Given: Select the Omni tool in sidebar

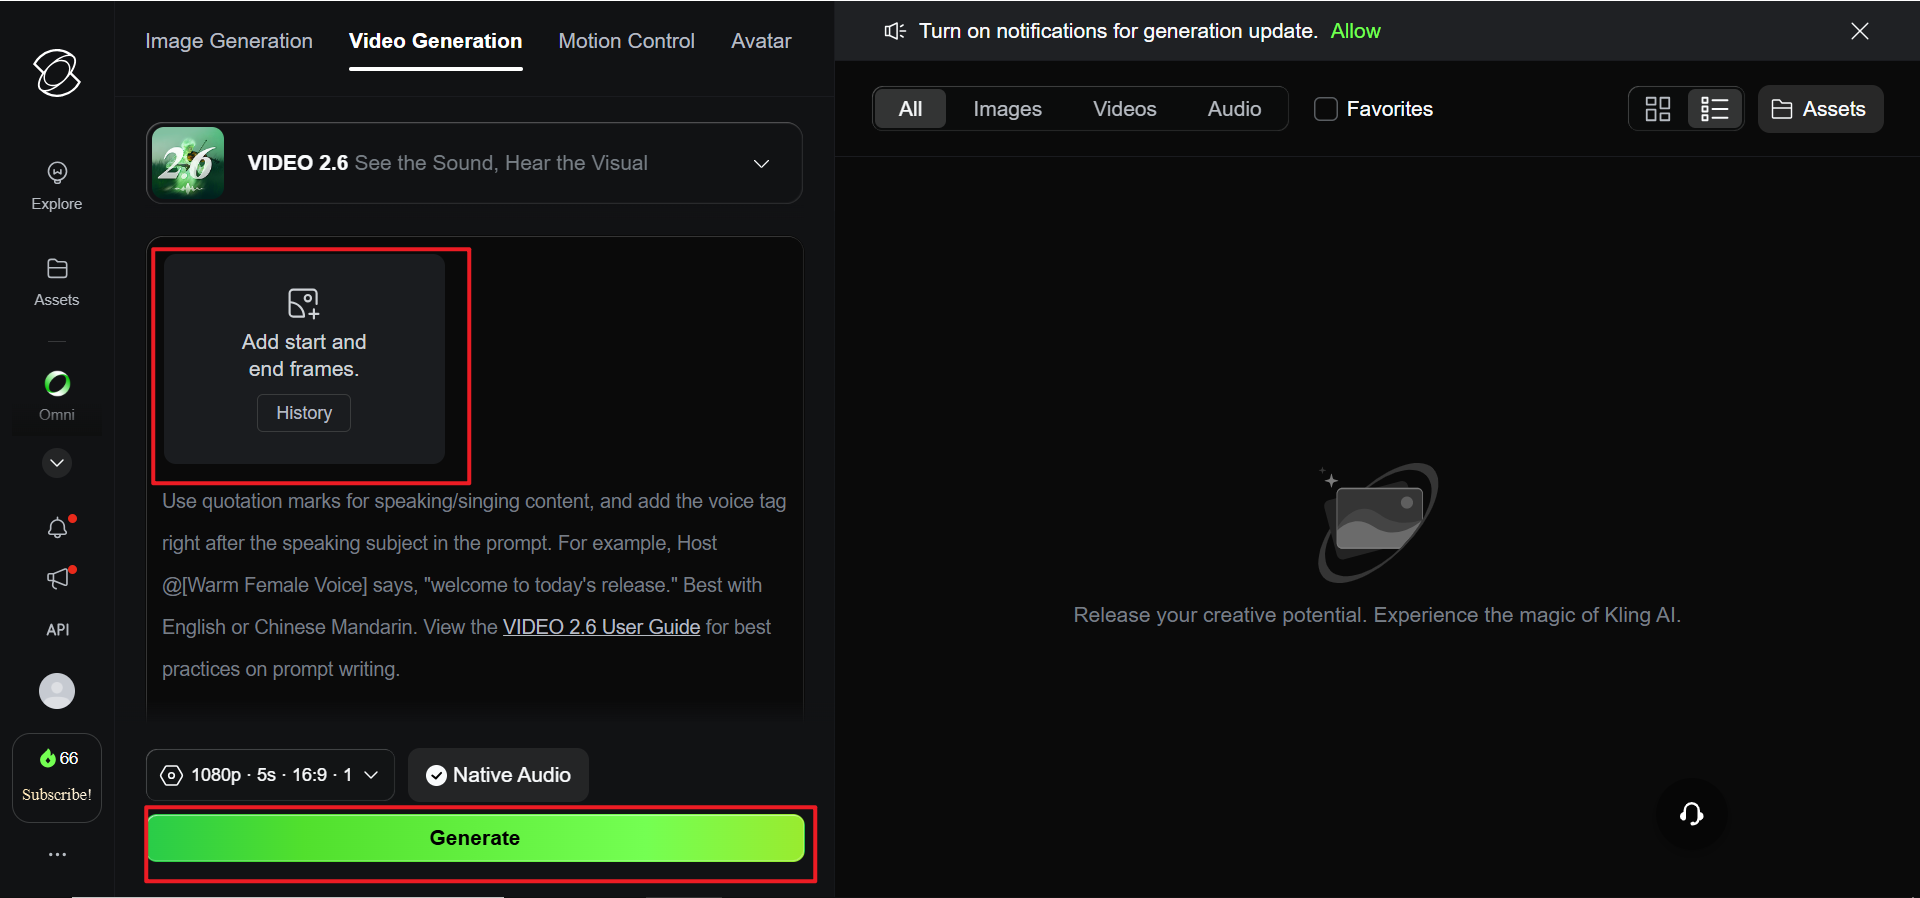Looking at the screenshot, I should coord(57,396).
